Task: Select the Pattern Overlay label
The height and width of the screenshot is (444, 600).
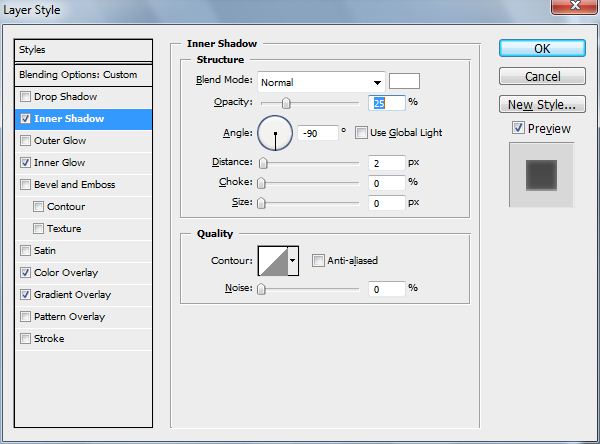Action: click(69, 317)
